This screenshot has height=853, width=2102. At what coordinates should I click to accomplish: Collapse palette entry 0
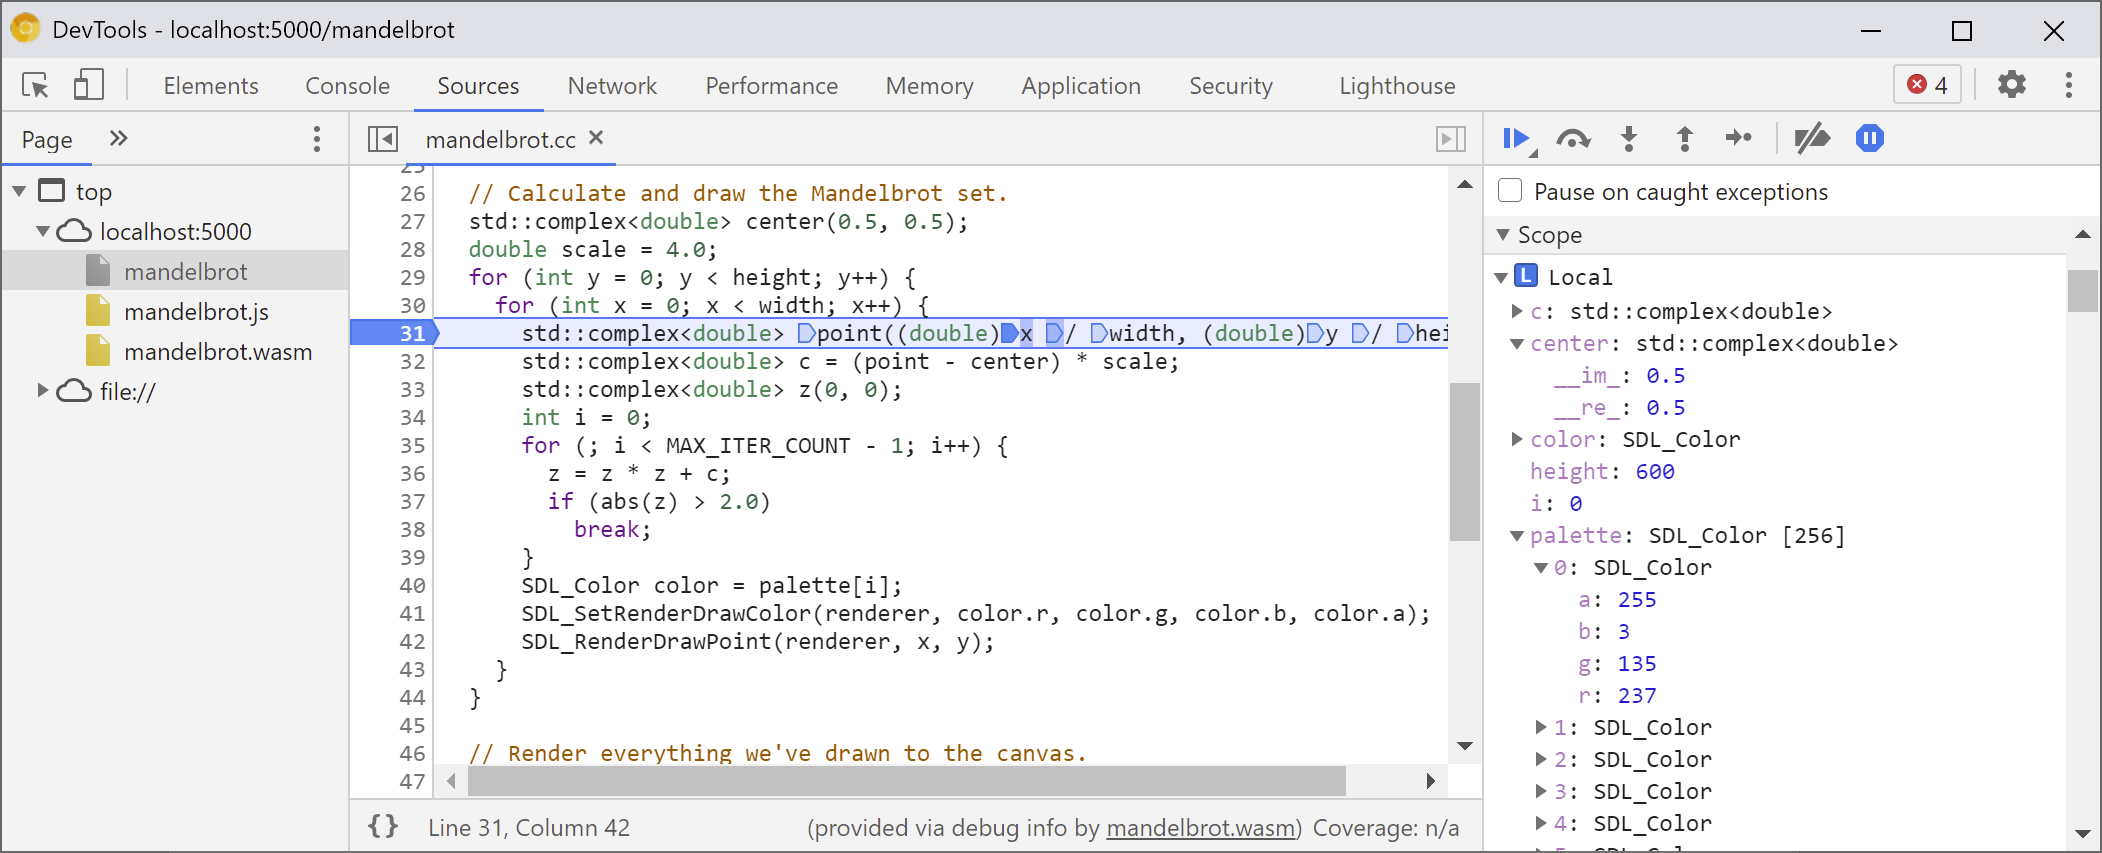[x=1541, y=568]
